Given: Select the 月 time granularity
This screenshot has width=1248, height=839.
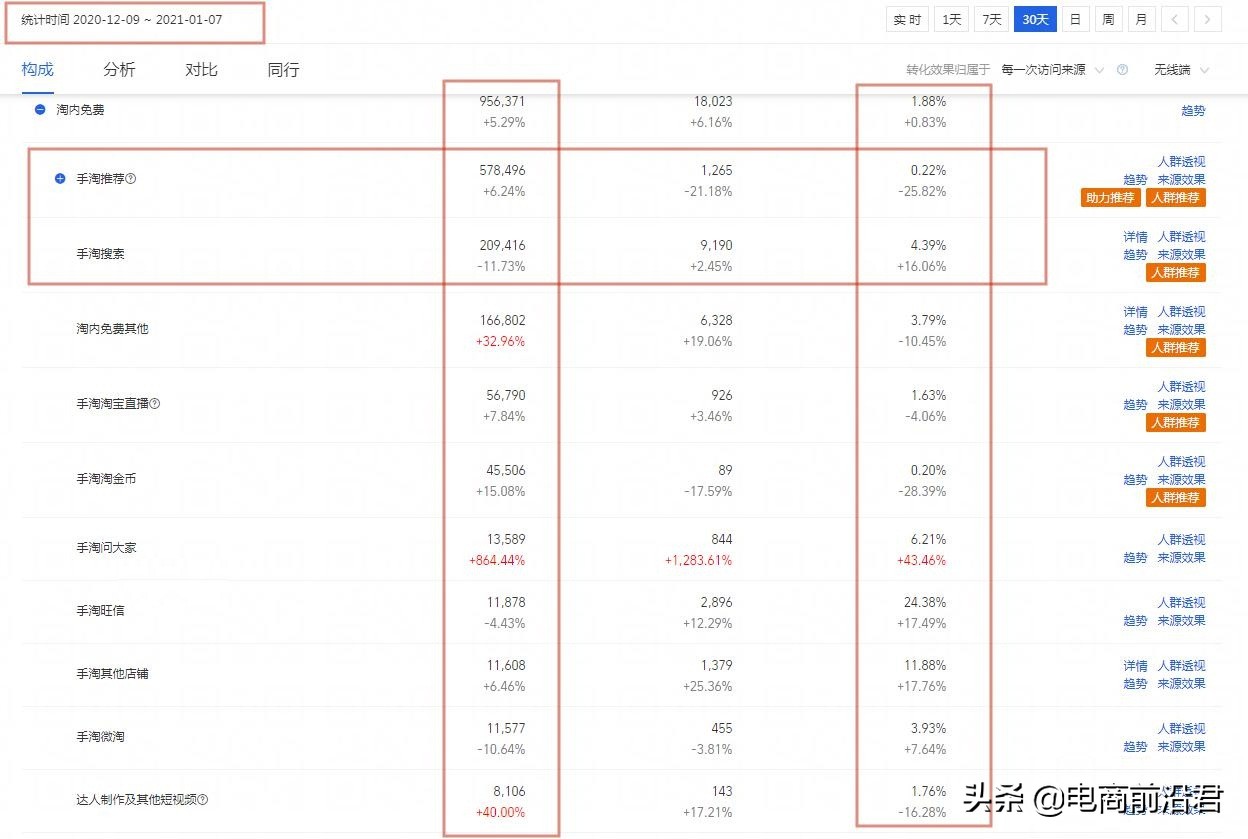Looking at the screenshot, I should pos(1141,20).
